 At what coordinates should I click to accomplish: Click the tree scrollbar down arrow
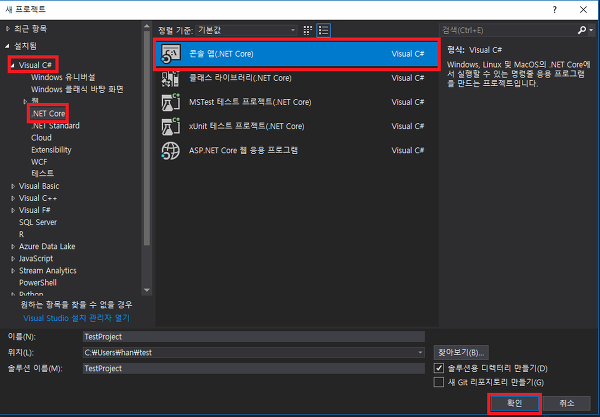pyautogui.click(x=147, y=290)
